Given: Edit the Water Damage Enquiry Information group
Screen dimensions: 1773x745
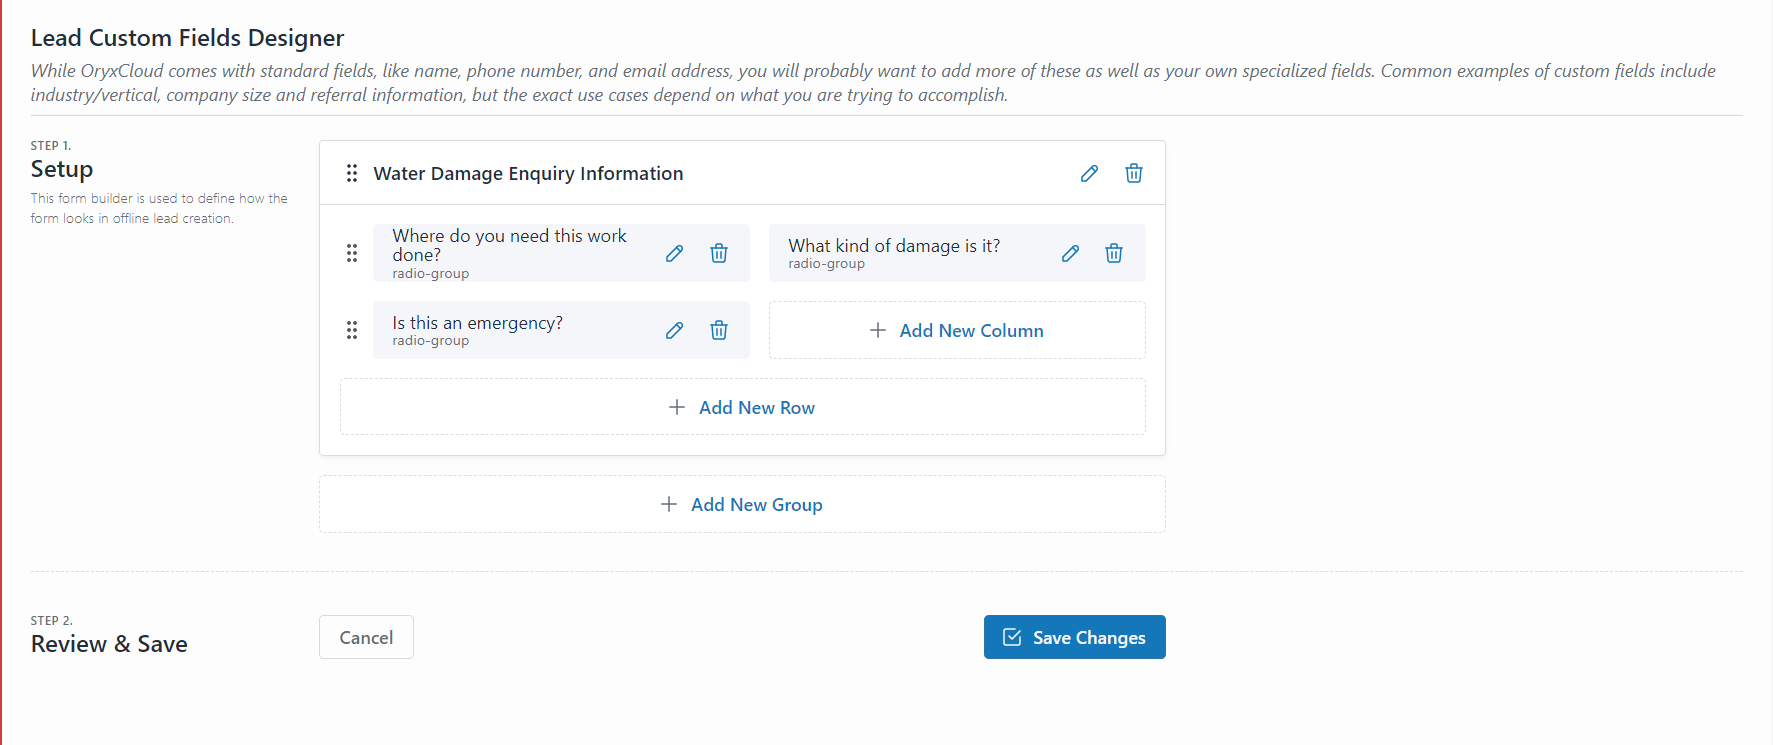Looking at the screenshot, I should pyautogui.click(x=1089, y=173).
